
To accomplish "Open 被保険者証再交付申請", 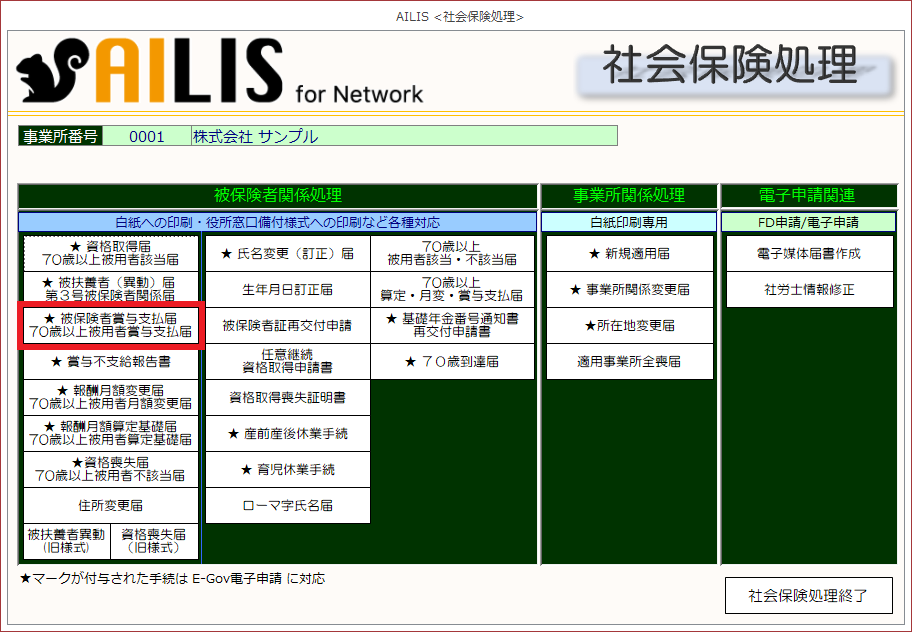I will click(x=287, y=326).
